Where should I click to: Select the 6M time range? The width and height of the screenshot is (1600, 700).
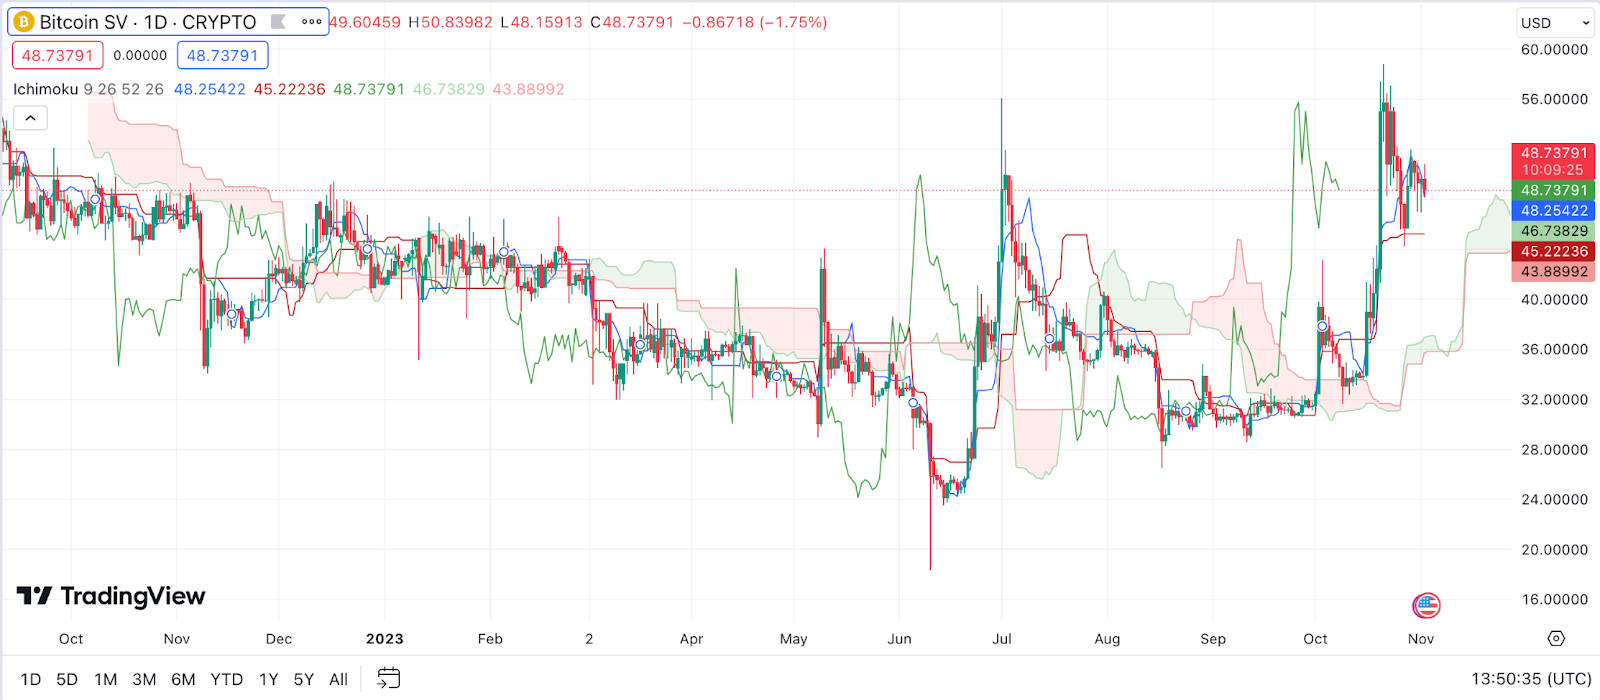pos(183,679)
